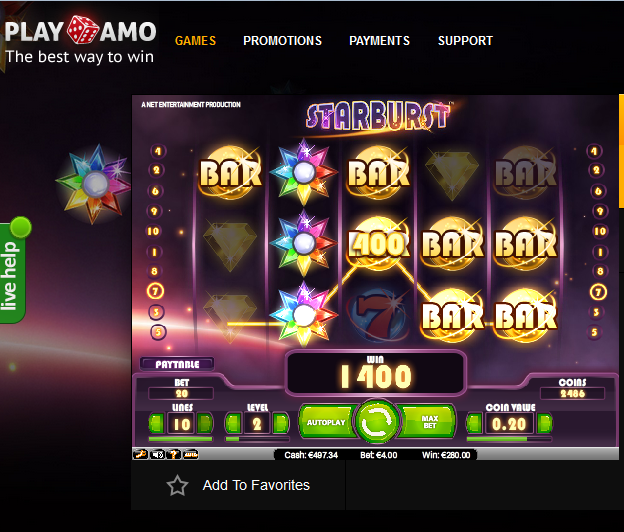The image size is (624, 532).
Task: Spin the reels with green circular button
Action: pyautogui.click(x=376, y=422)
